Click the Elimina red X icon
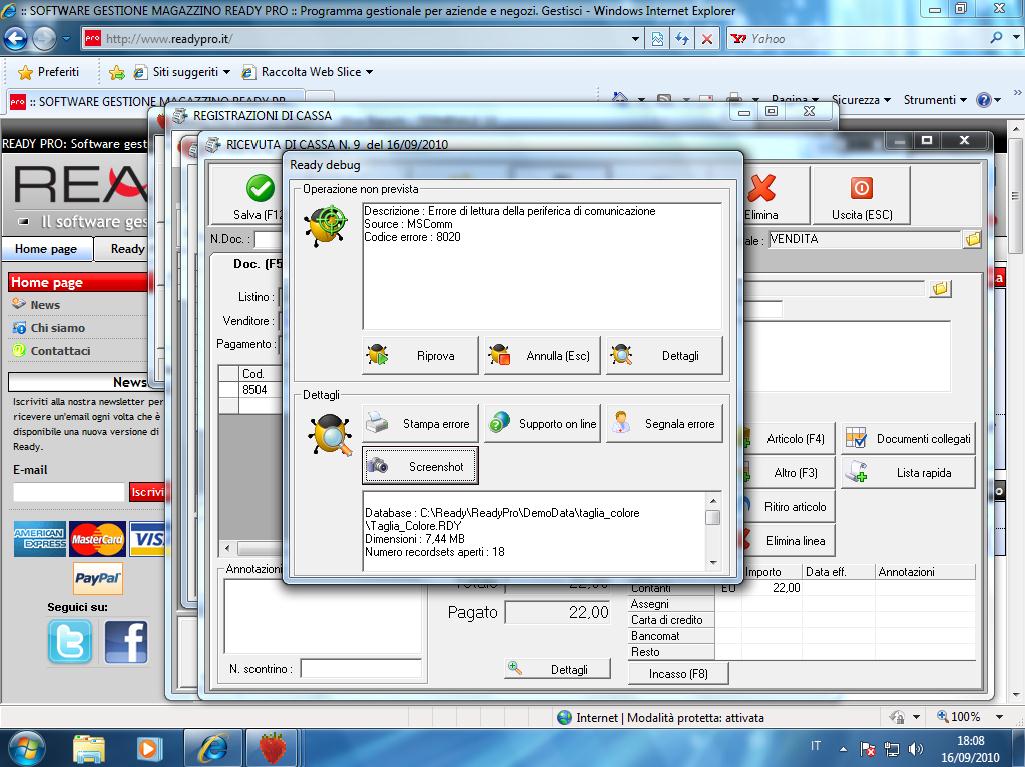1025x767 pixels. tap(761, 188)
